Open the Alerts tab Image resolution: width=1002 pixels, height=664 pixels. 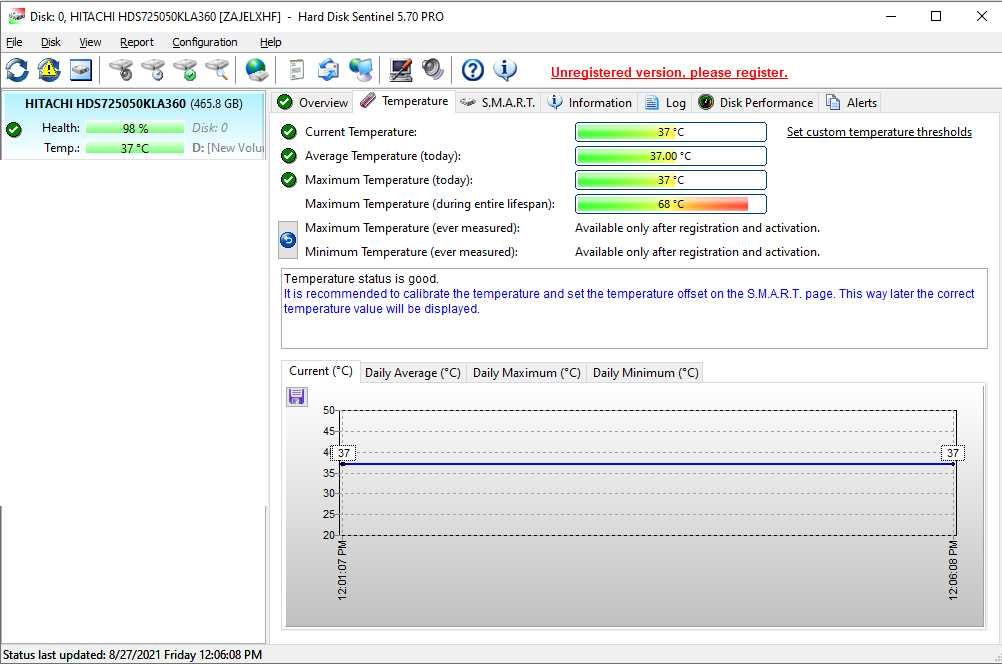tap(851, 103)
